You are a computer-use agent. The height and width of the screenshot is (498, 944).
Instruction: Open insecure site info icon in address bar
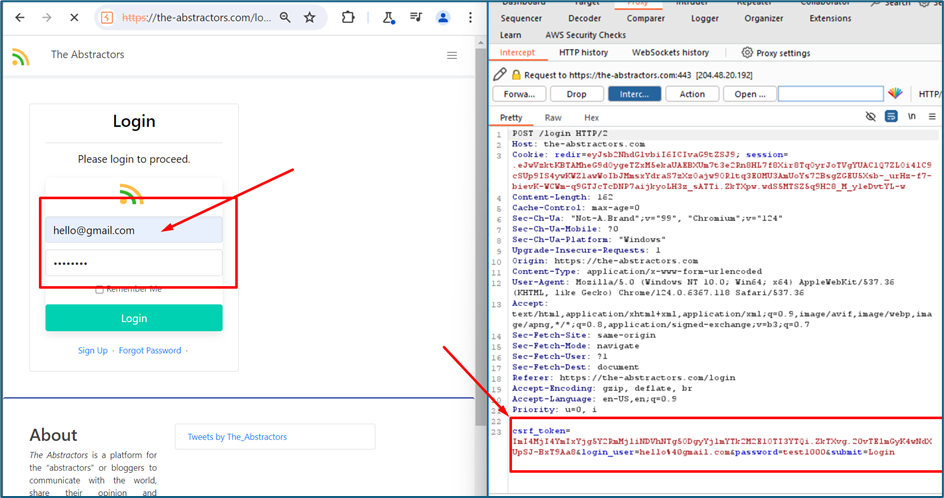pos(107,17)
